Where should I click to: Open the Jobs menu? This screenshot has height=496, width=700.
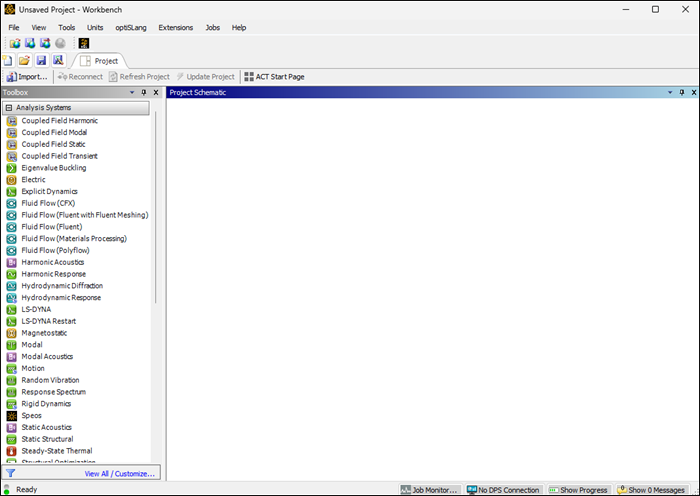212,28
